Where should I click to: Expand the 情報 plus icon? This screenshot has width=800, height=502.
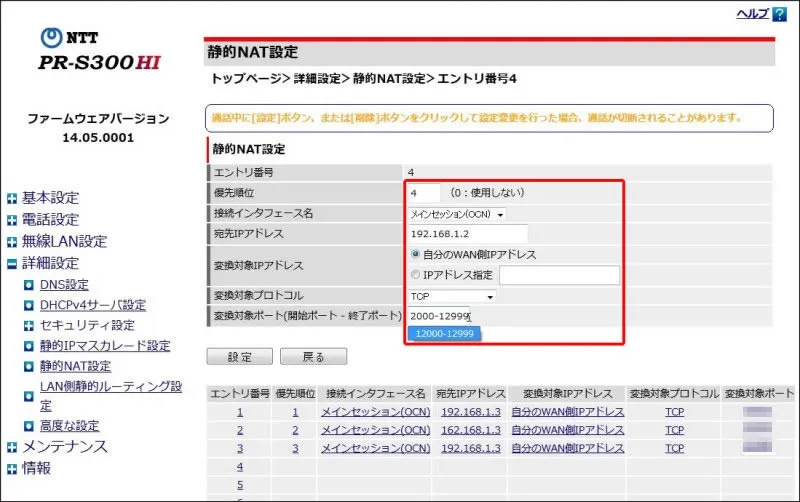click(x=12, y=469)
